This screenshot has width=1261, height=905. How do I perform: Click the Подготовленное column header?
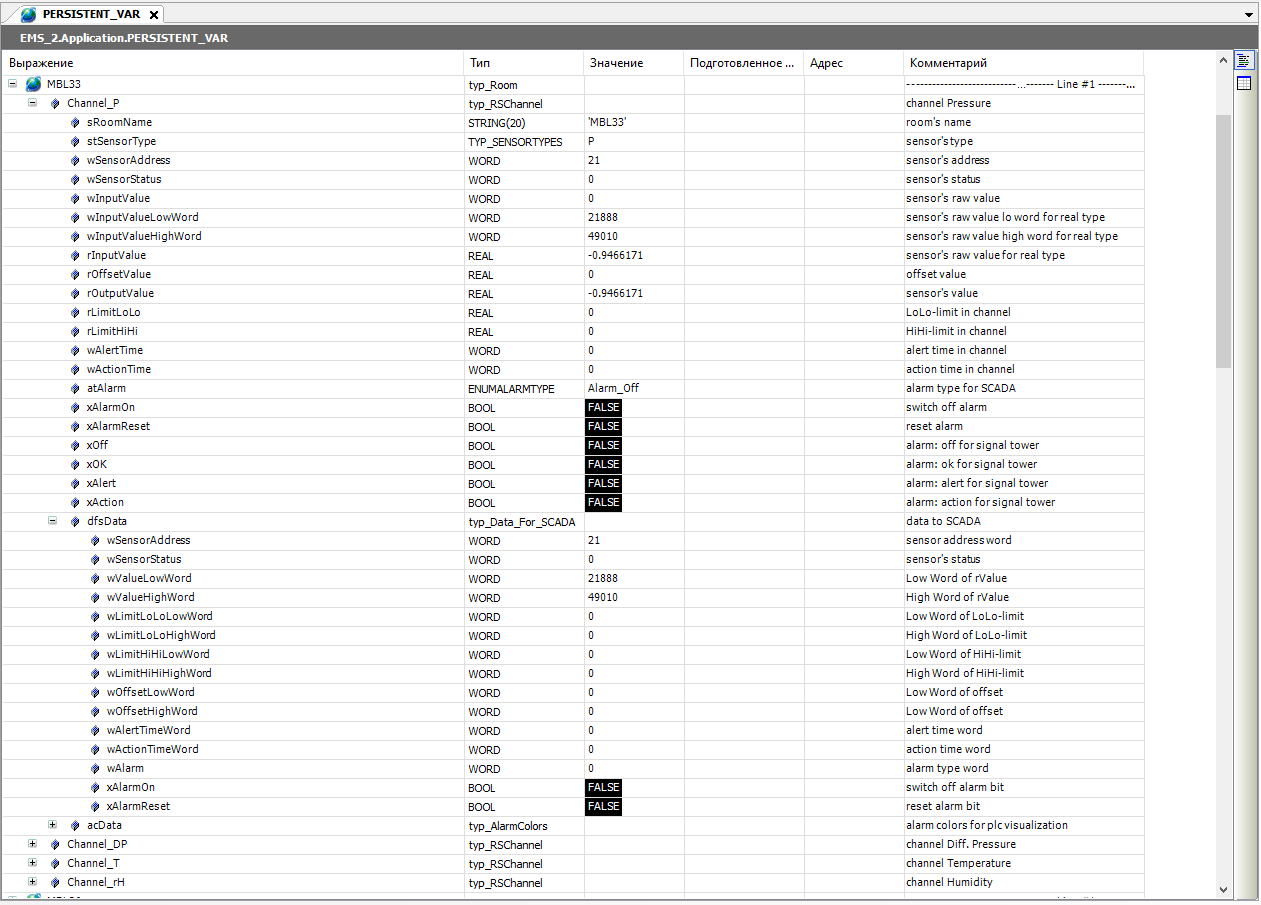point(743,63)
